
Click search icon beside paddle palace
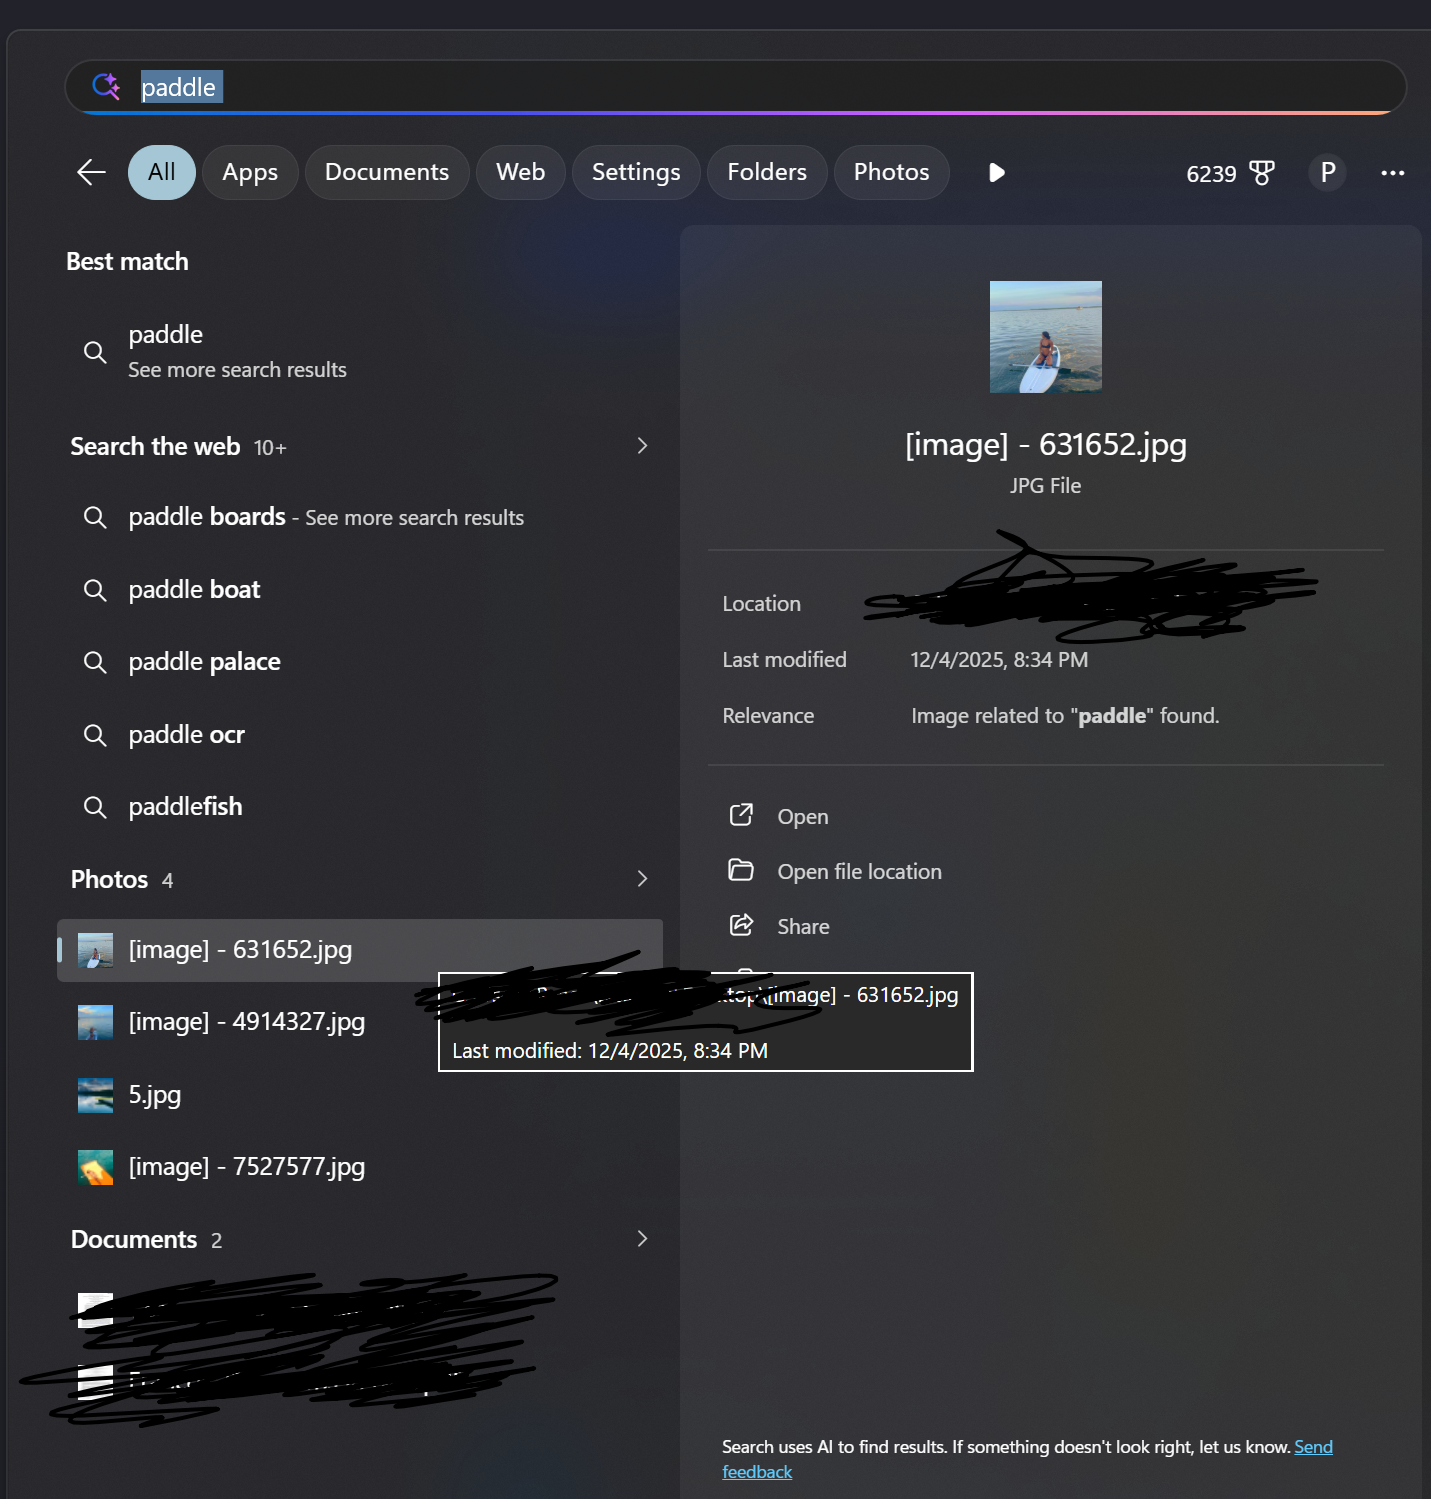pos(95,662)
